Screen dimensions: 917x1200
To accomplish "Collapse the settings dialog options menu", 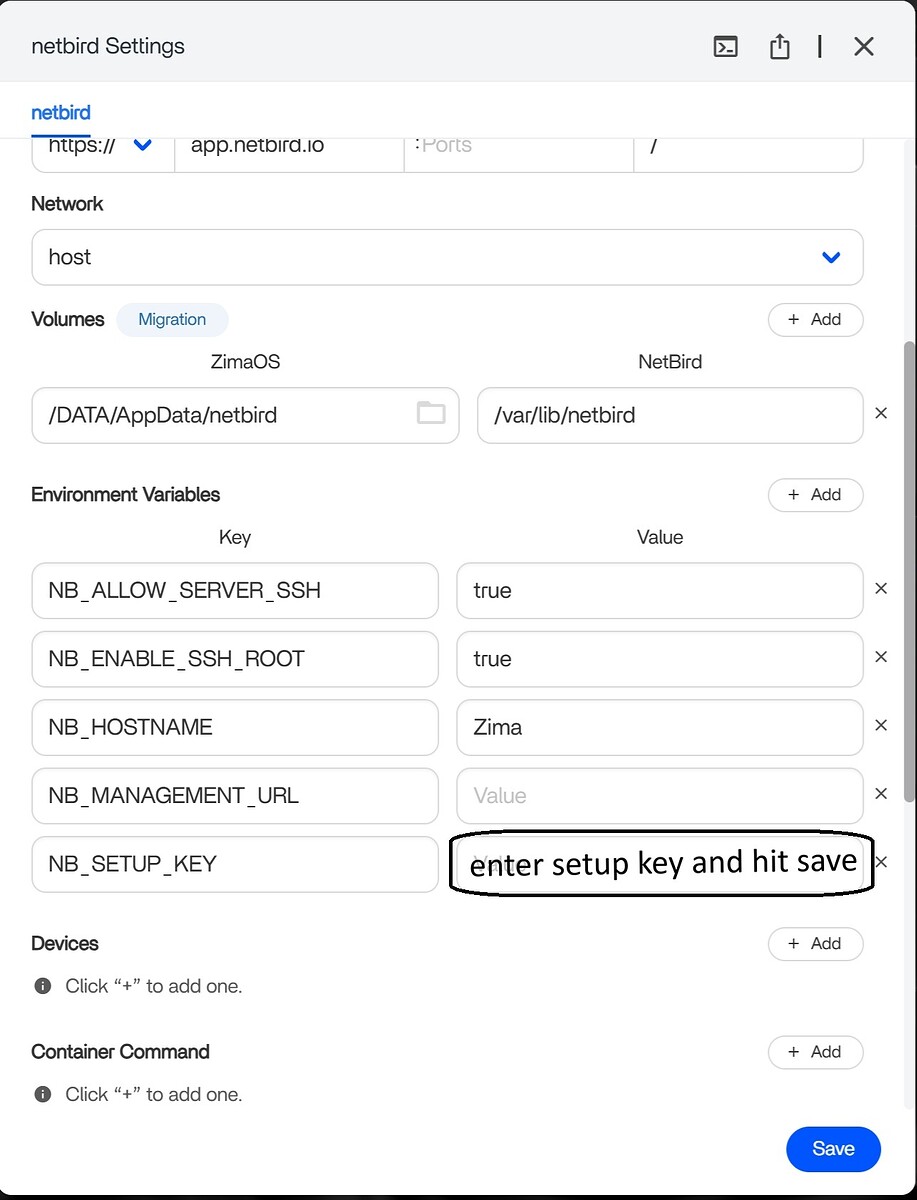I will point(819,46).
